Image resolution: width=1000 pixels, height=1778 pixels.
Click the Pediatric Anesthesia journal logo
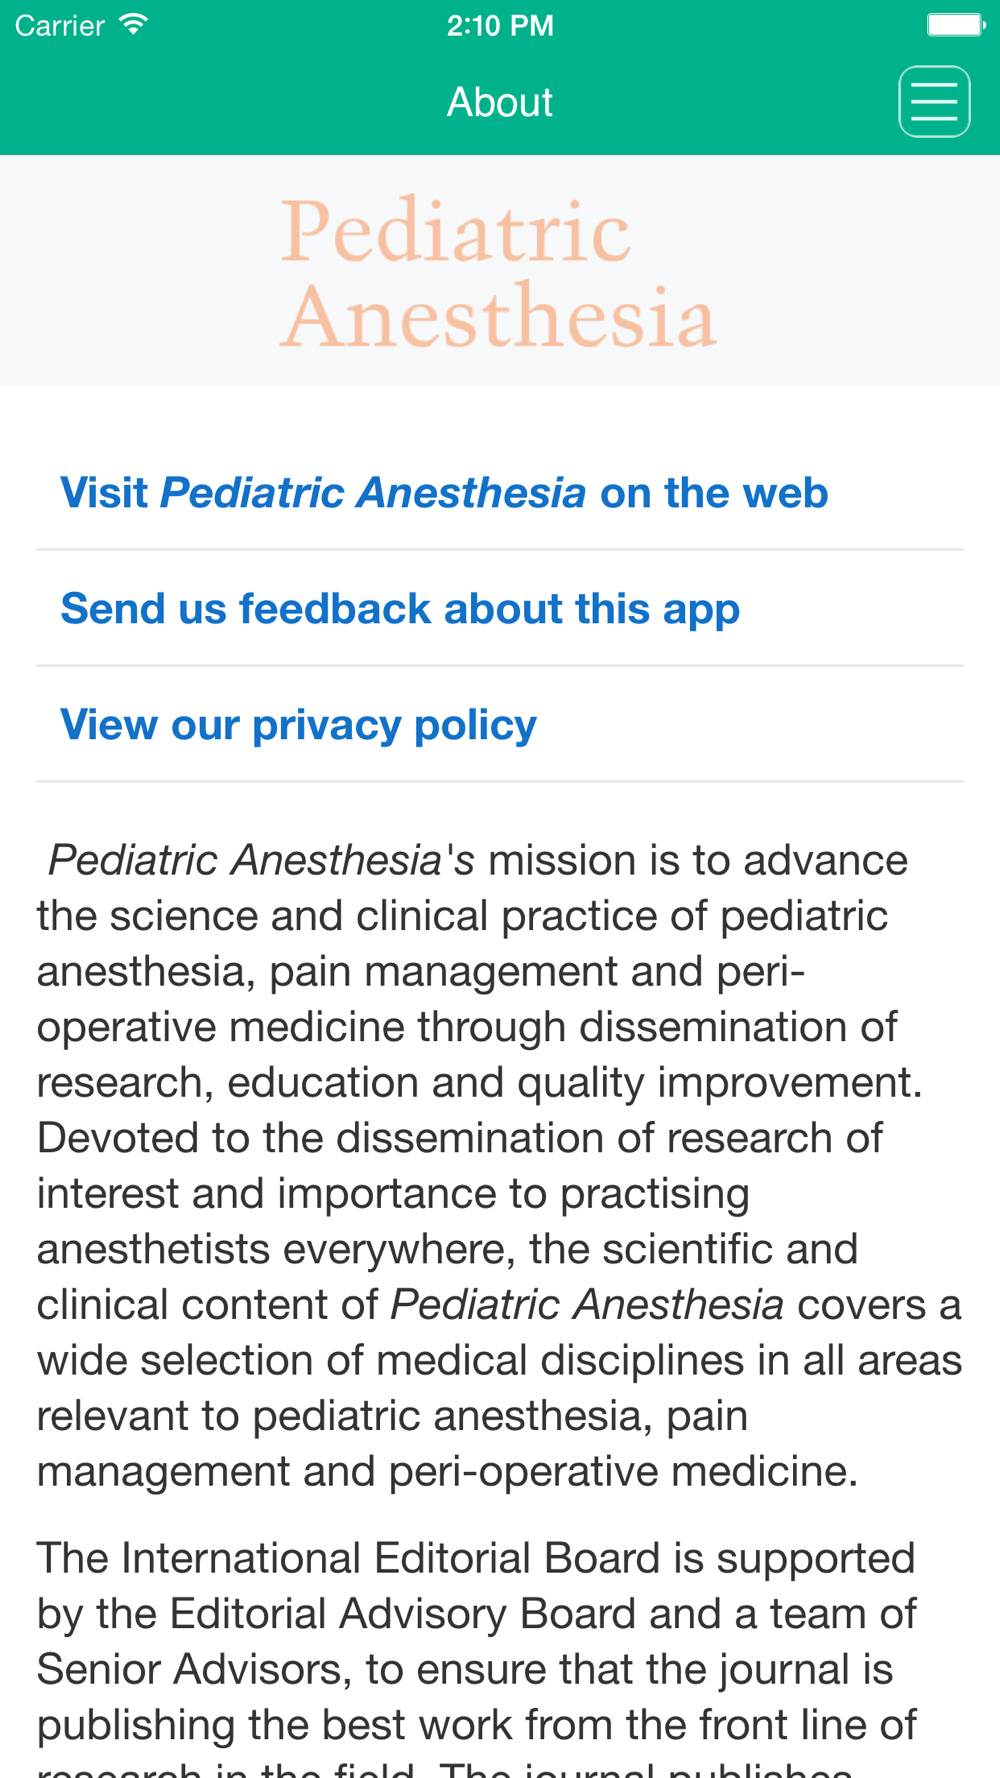pos(498,272)
